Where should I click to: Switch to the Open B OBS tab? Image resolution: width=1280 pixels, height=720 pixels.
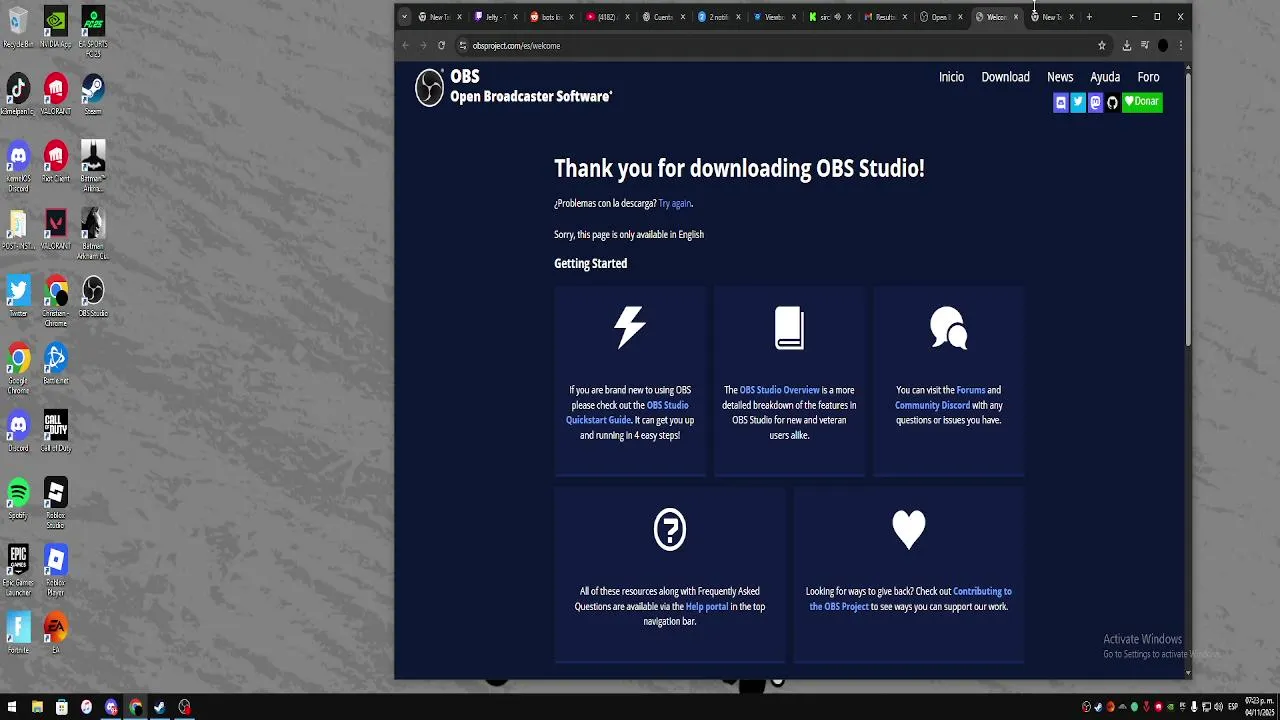point(939,17)
